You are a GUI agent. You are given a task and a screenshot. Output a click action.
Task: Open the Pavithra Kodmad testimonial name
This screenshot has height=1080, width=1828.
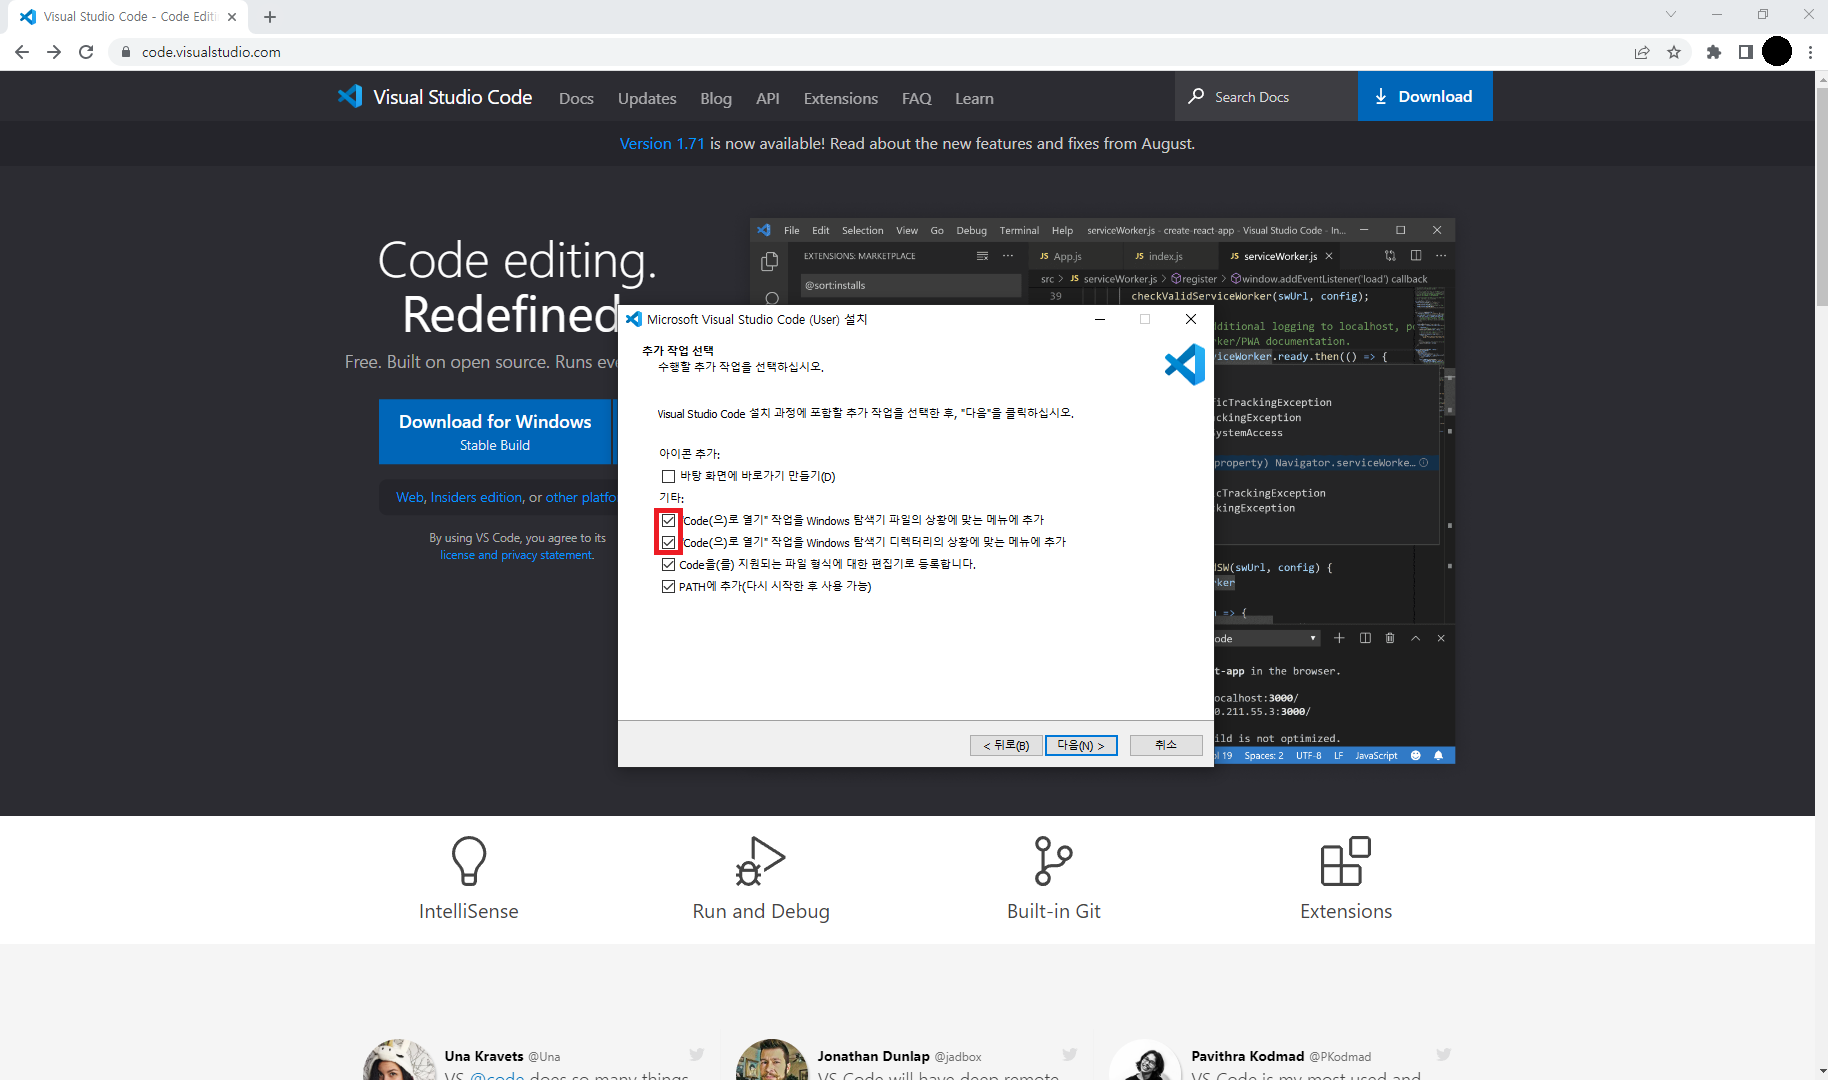click(x=1248, y=1056)
